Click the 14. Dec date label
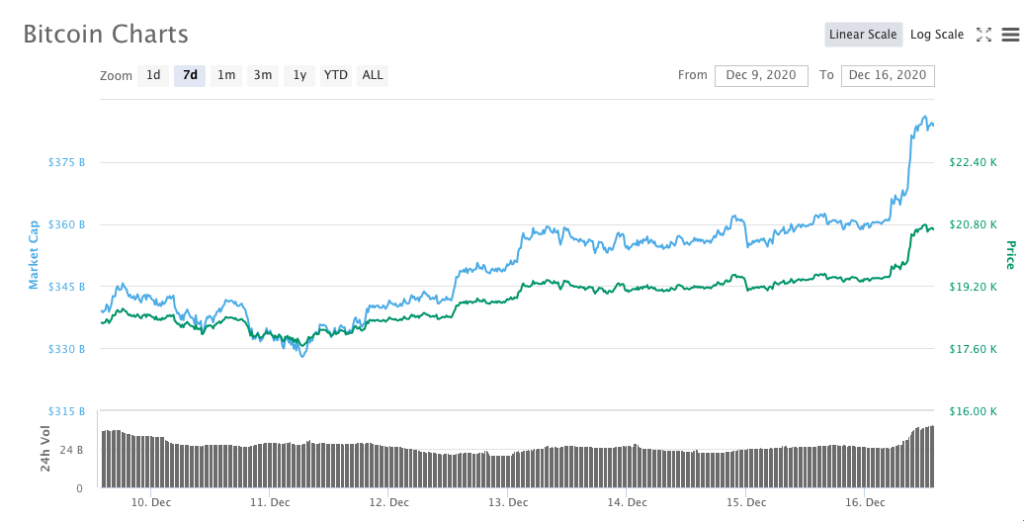Viewport: 1024px width, 521px height. click(x=626, y=502)
